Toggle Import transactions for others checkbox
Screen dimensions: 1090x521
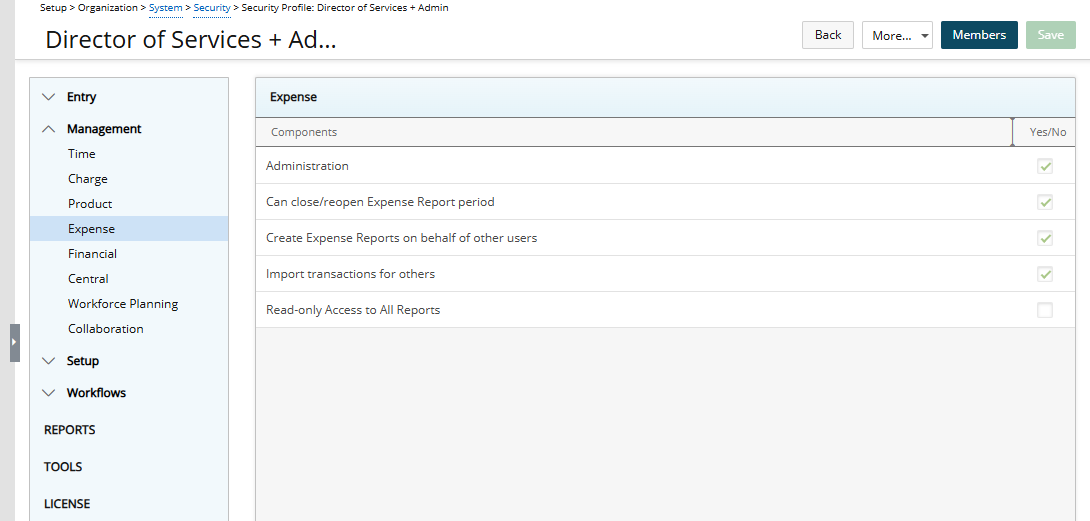pyautogui.click(x=1044, y=274)
